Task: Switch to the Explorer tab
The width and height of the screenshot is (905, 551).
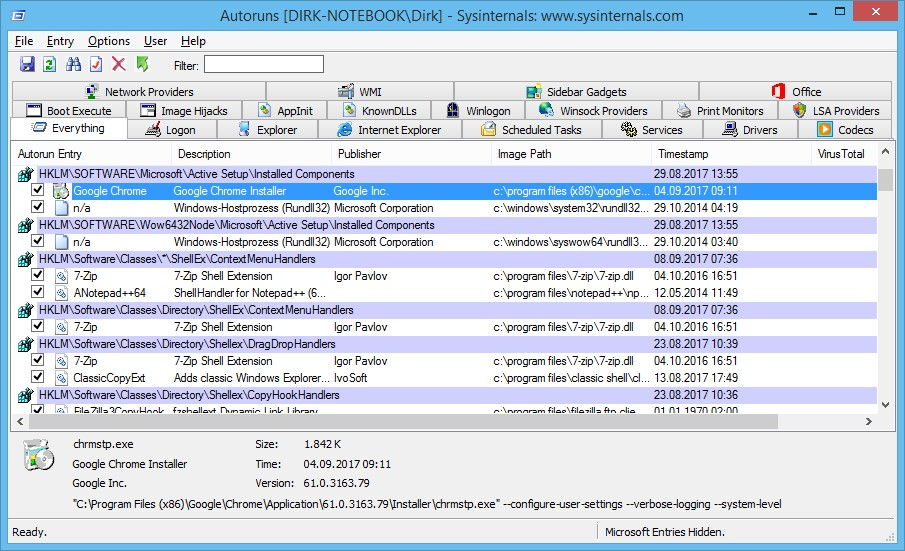Action: coord(268,130)
